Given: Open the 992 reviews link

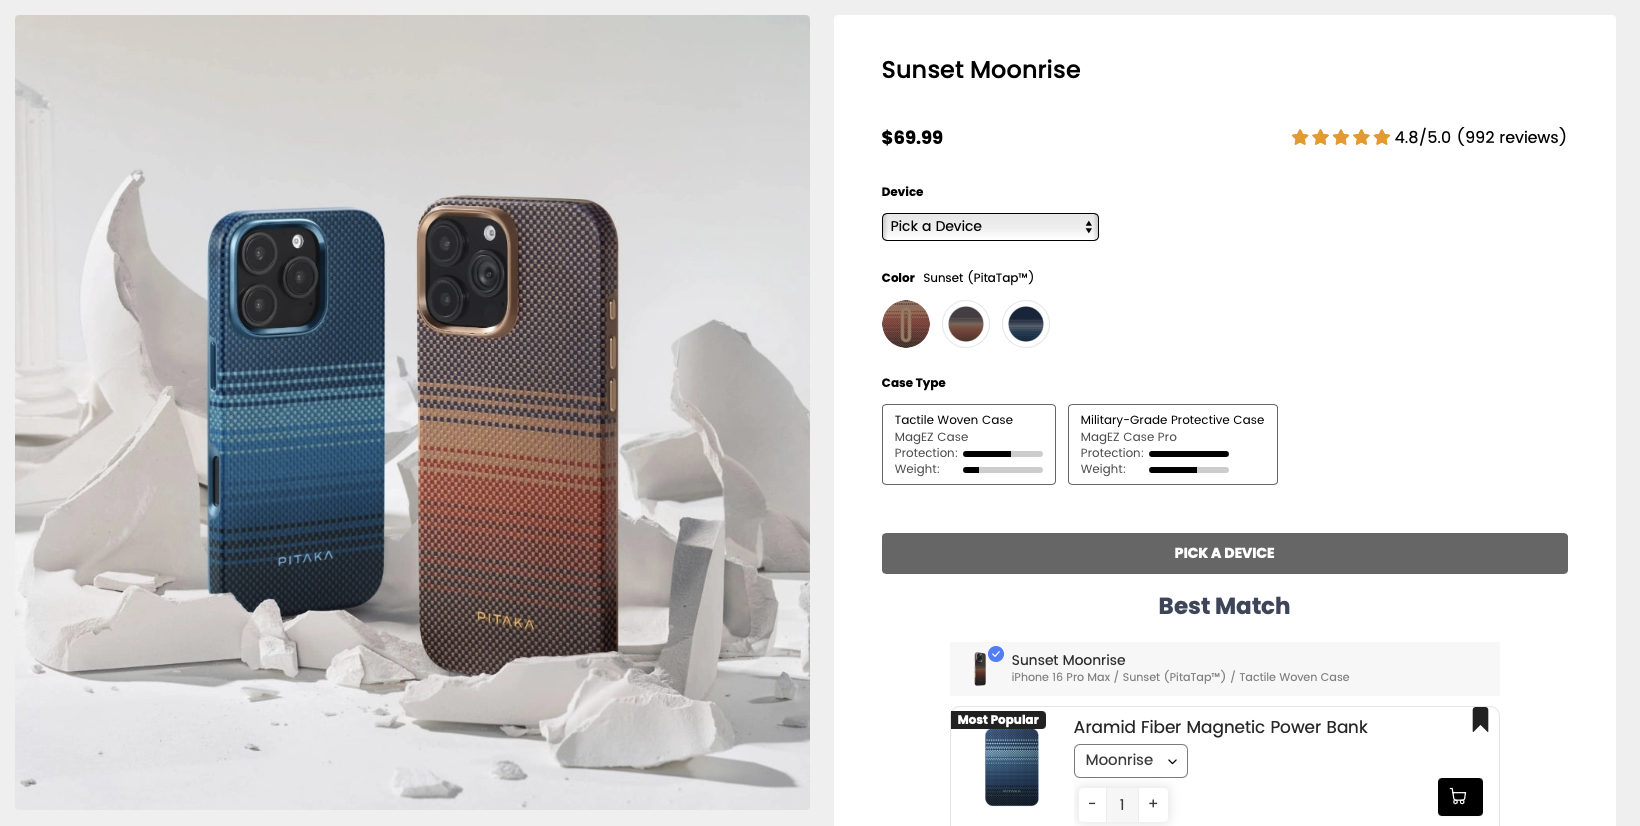Looking at the screenshot, I should (1512, 137).
